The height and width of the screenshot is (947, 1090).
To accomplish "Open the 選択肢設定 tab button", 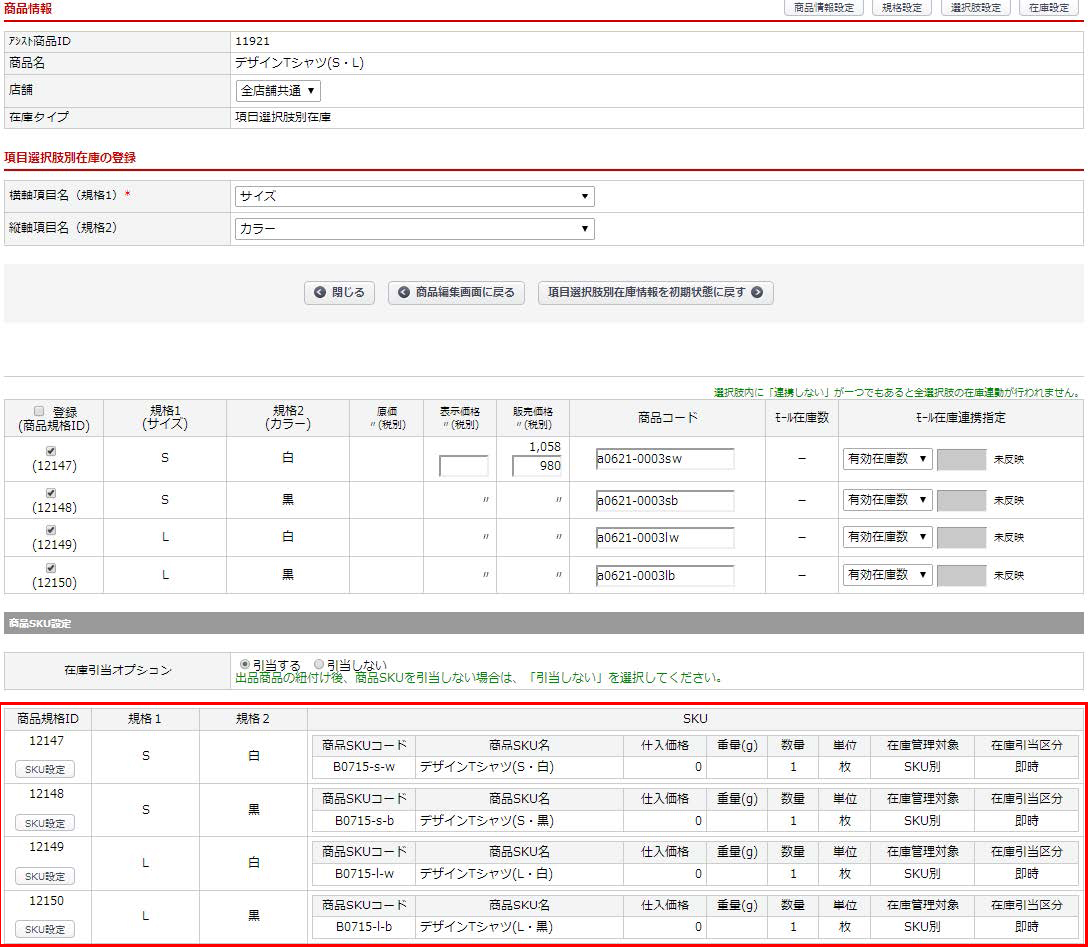I will (x=975, y=8).
